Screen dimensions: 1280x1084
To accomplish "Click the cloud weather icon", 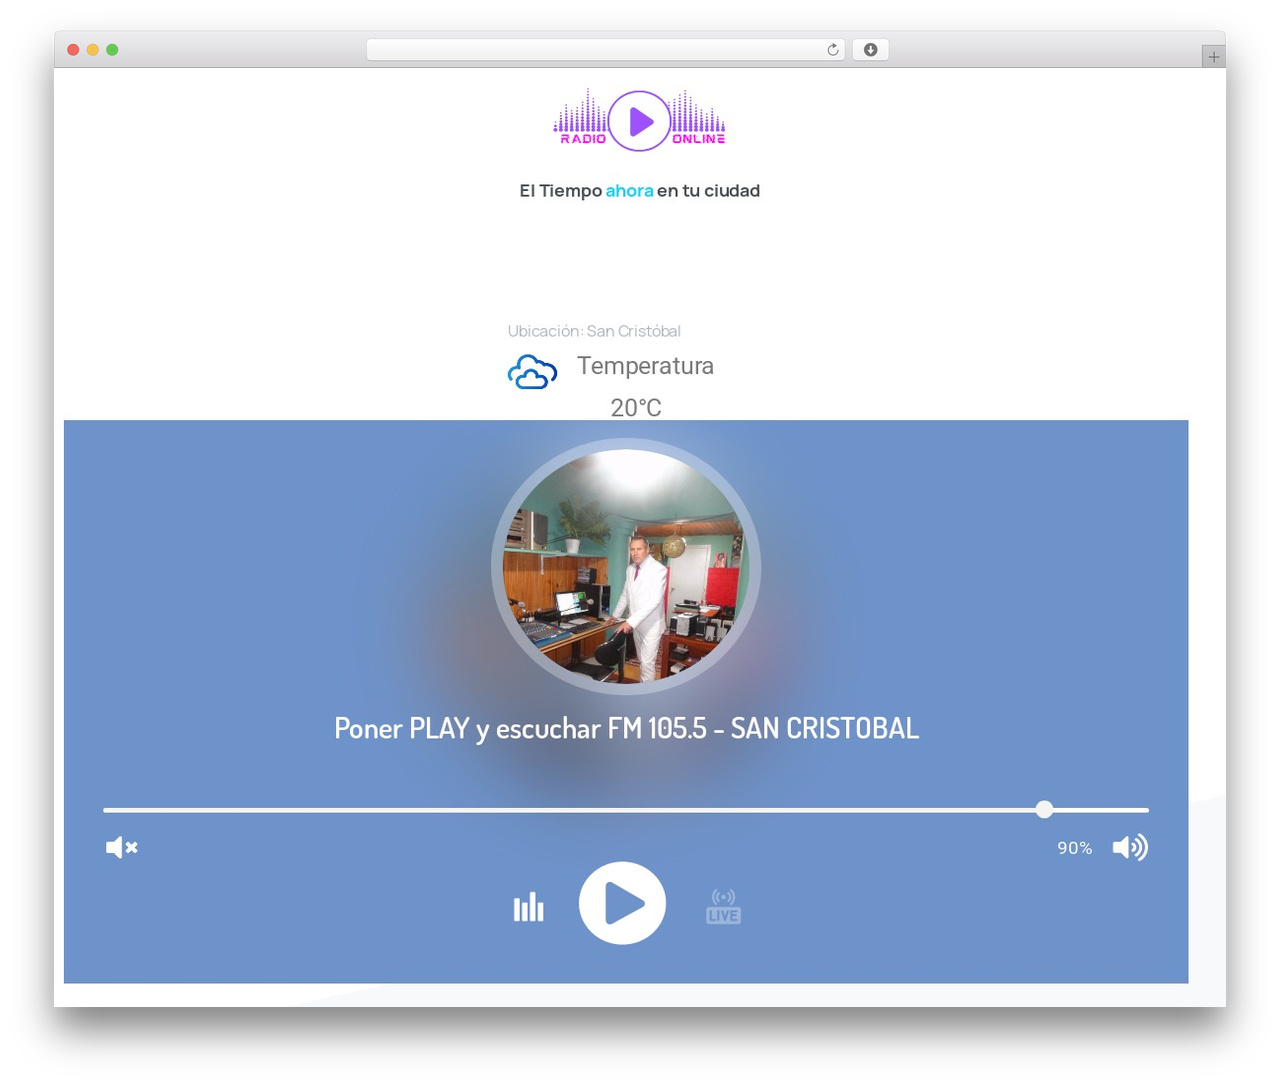I will (x=532, y=372).
